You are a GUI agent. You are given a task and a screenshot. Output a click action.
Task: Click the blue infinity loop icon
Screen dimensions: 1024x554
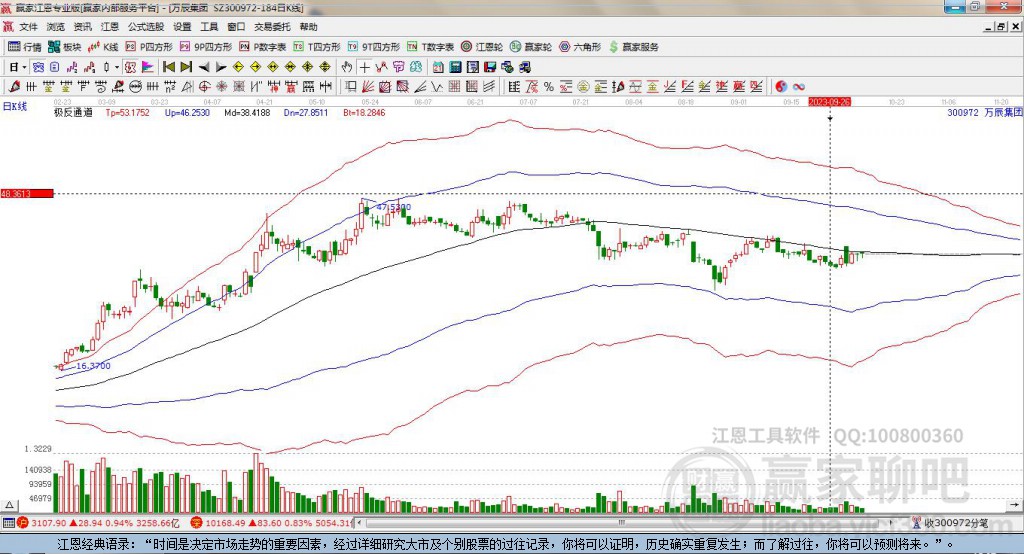(798, 87)
